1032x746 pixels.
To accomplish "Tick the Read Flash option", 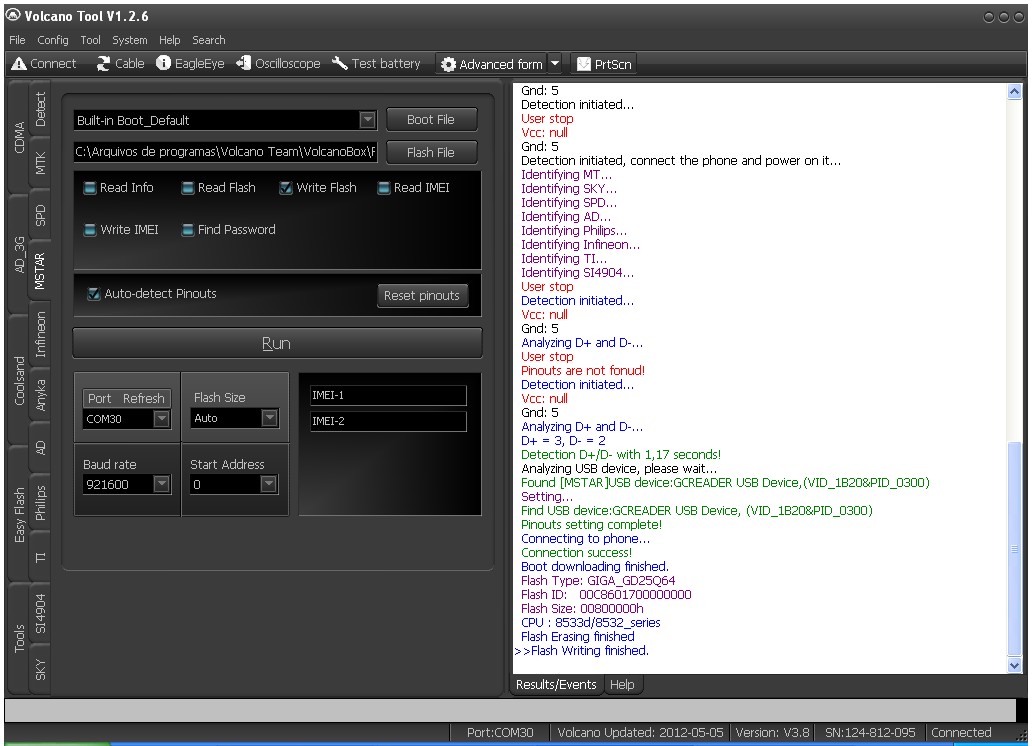I will pyautogui.click(x=188, y=188).
